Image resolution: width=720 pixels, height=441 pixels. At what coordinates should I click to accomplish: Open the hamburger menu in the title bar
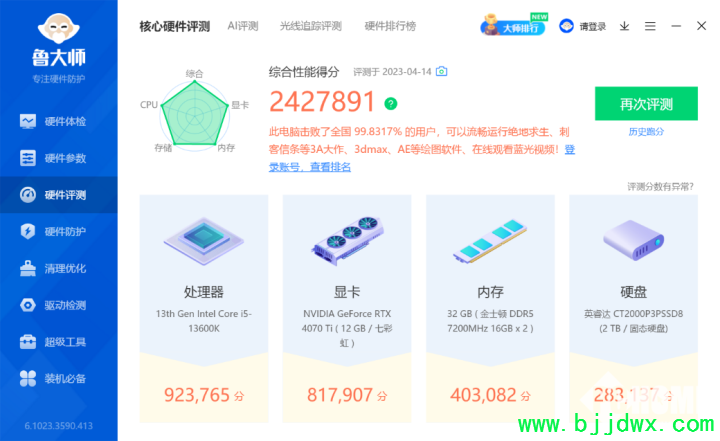point(650,26)
